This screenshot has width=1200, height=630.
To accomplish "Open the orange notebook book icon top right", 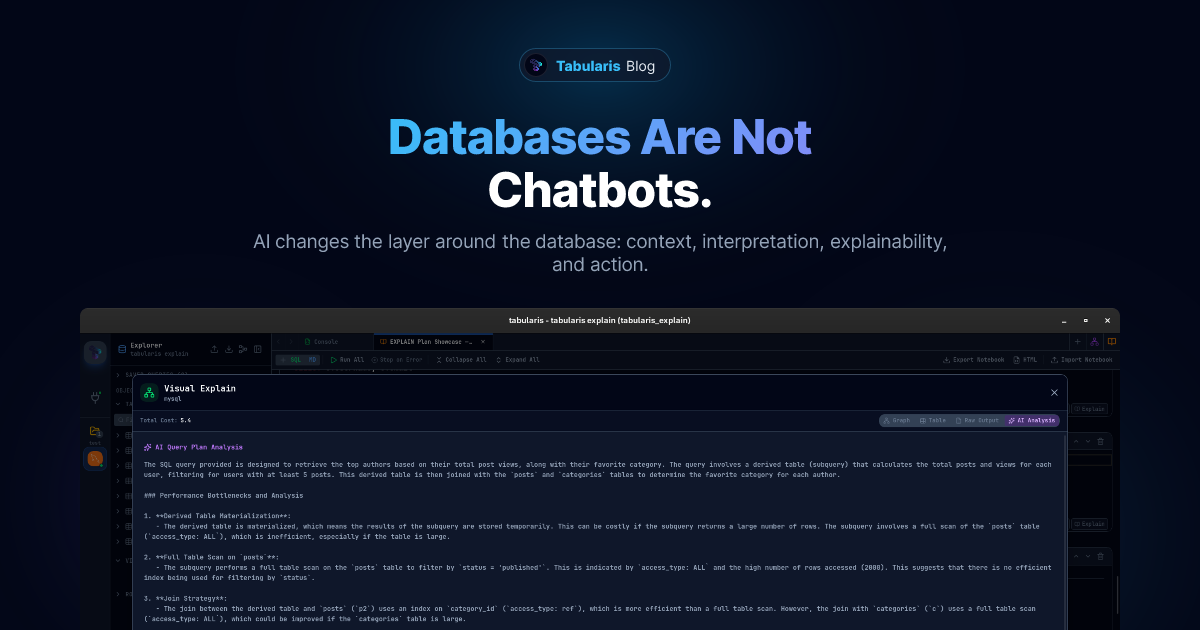I will (1111, 341).
